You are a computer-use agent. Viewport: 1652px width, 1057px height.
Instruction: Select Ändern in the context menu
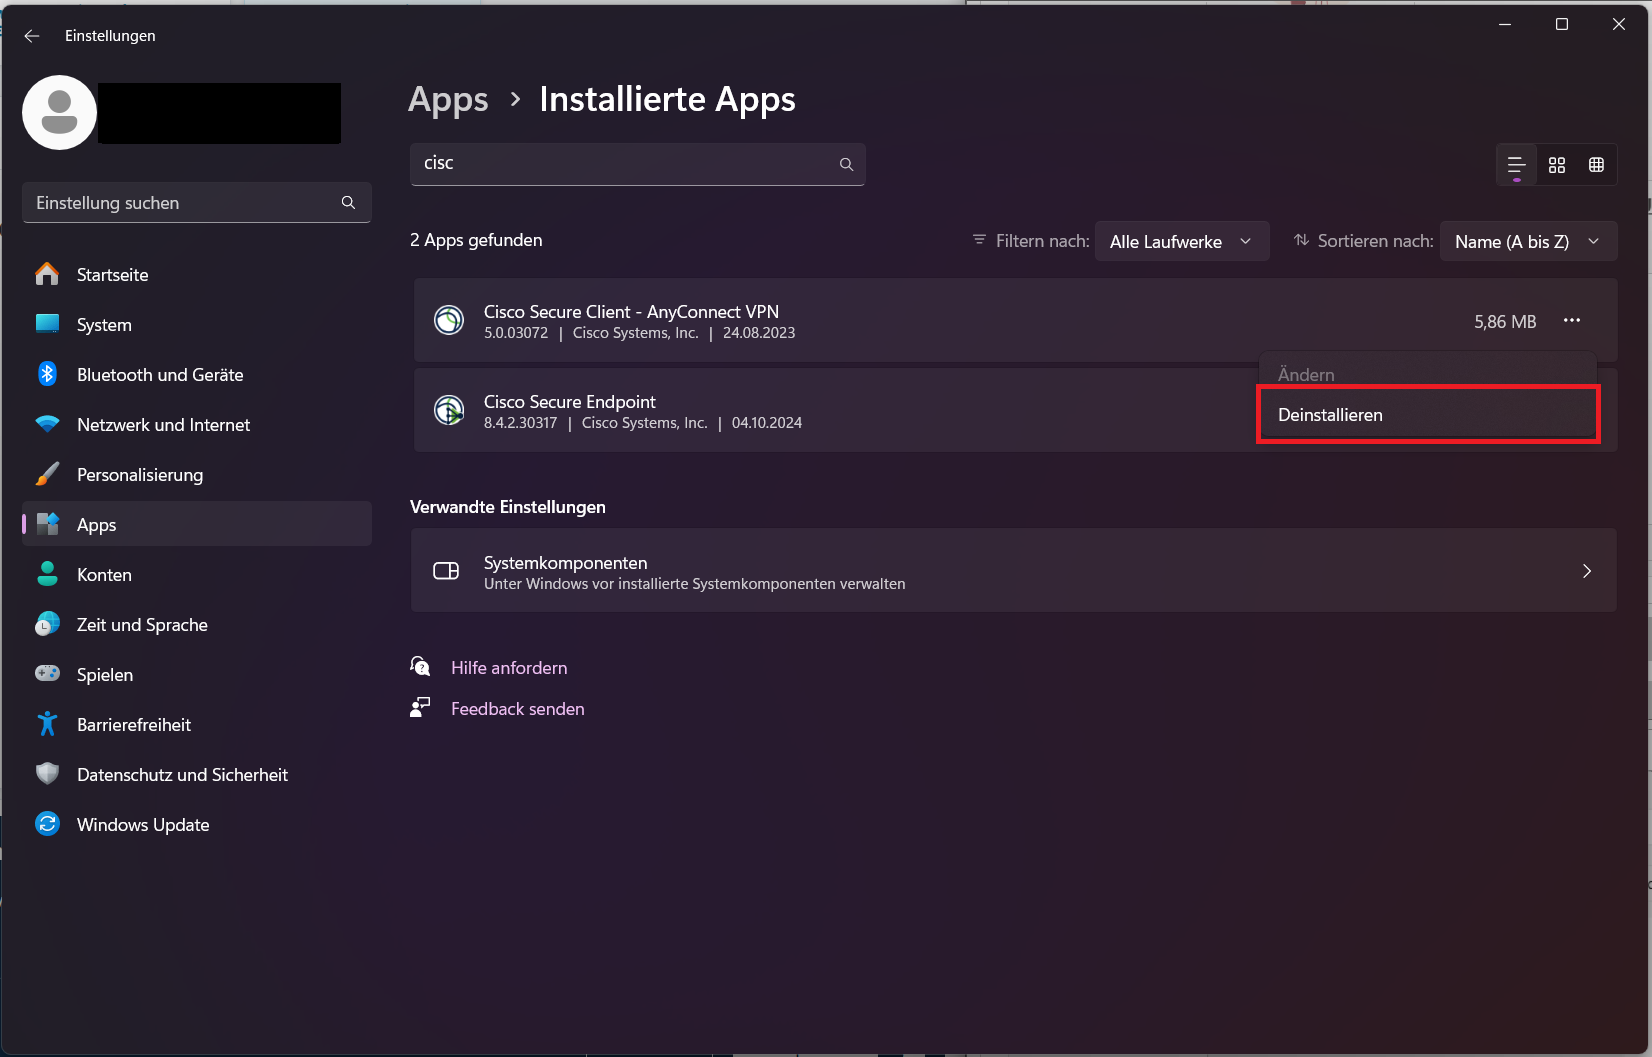1306,374
